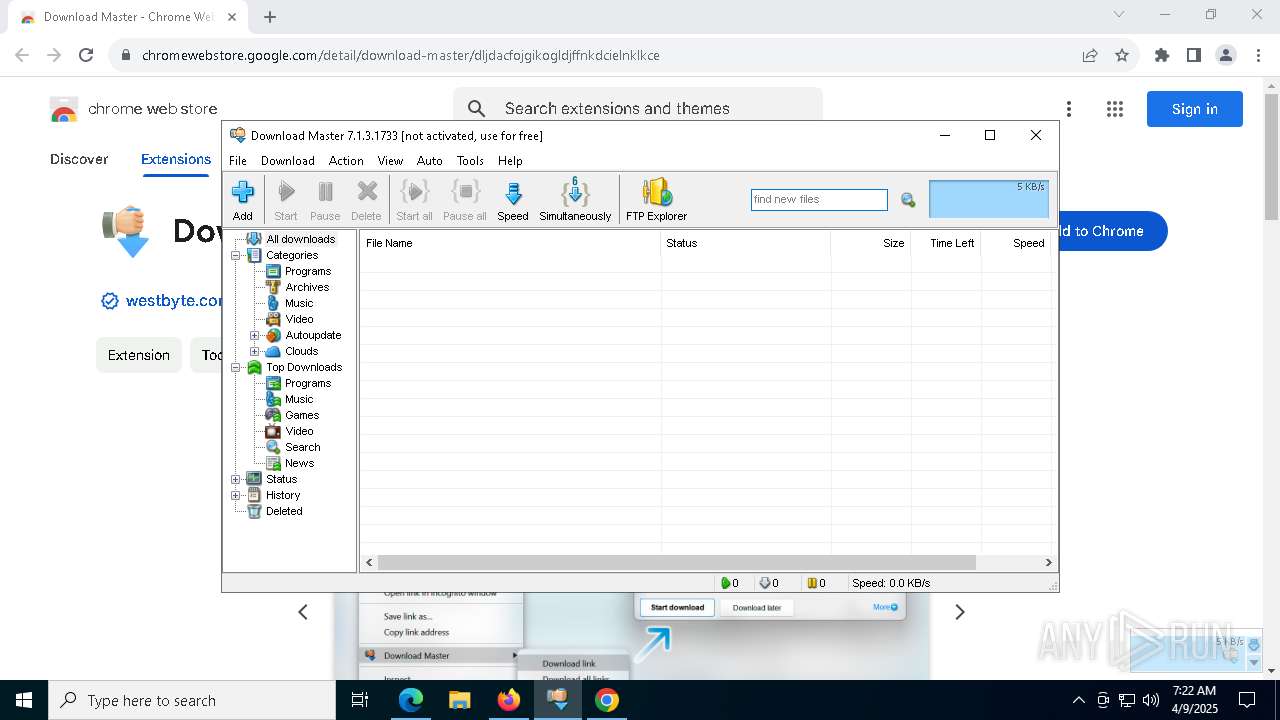
Task: Show previous screenshot in web store carousel
Action: pos(303,612)
